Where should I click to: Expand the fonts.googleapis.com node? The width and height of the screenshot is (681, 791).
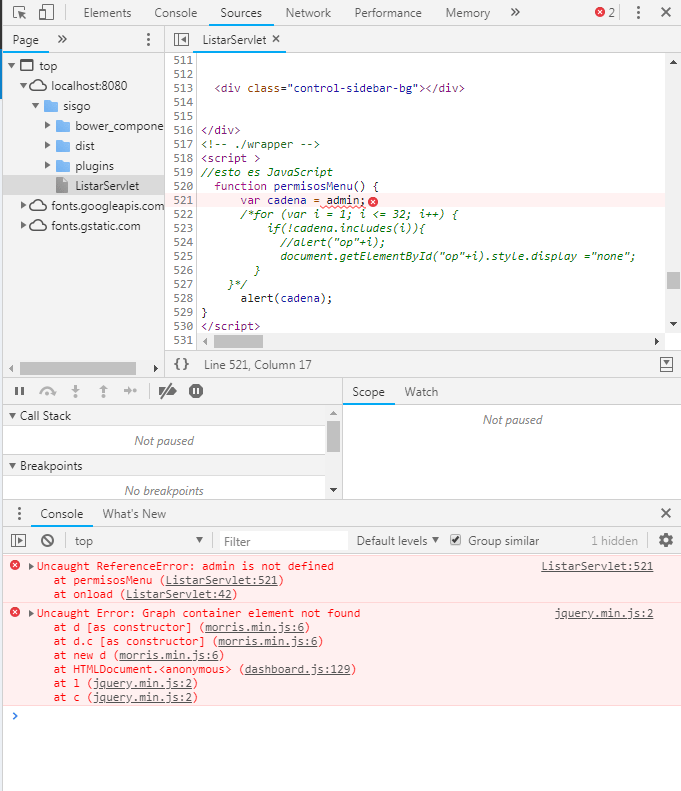click(23, 205)
